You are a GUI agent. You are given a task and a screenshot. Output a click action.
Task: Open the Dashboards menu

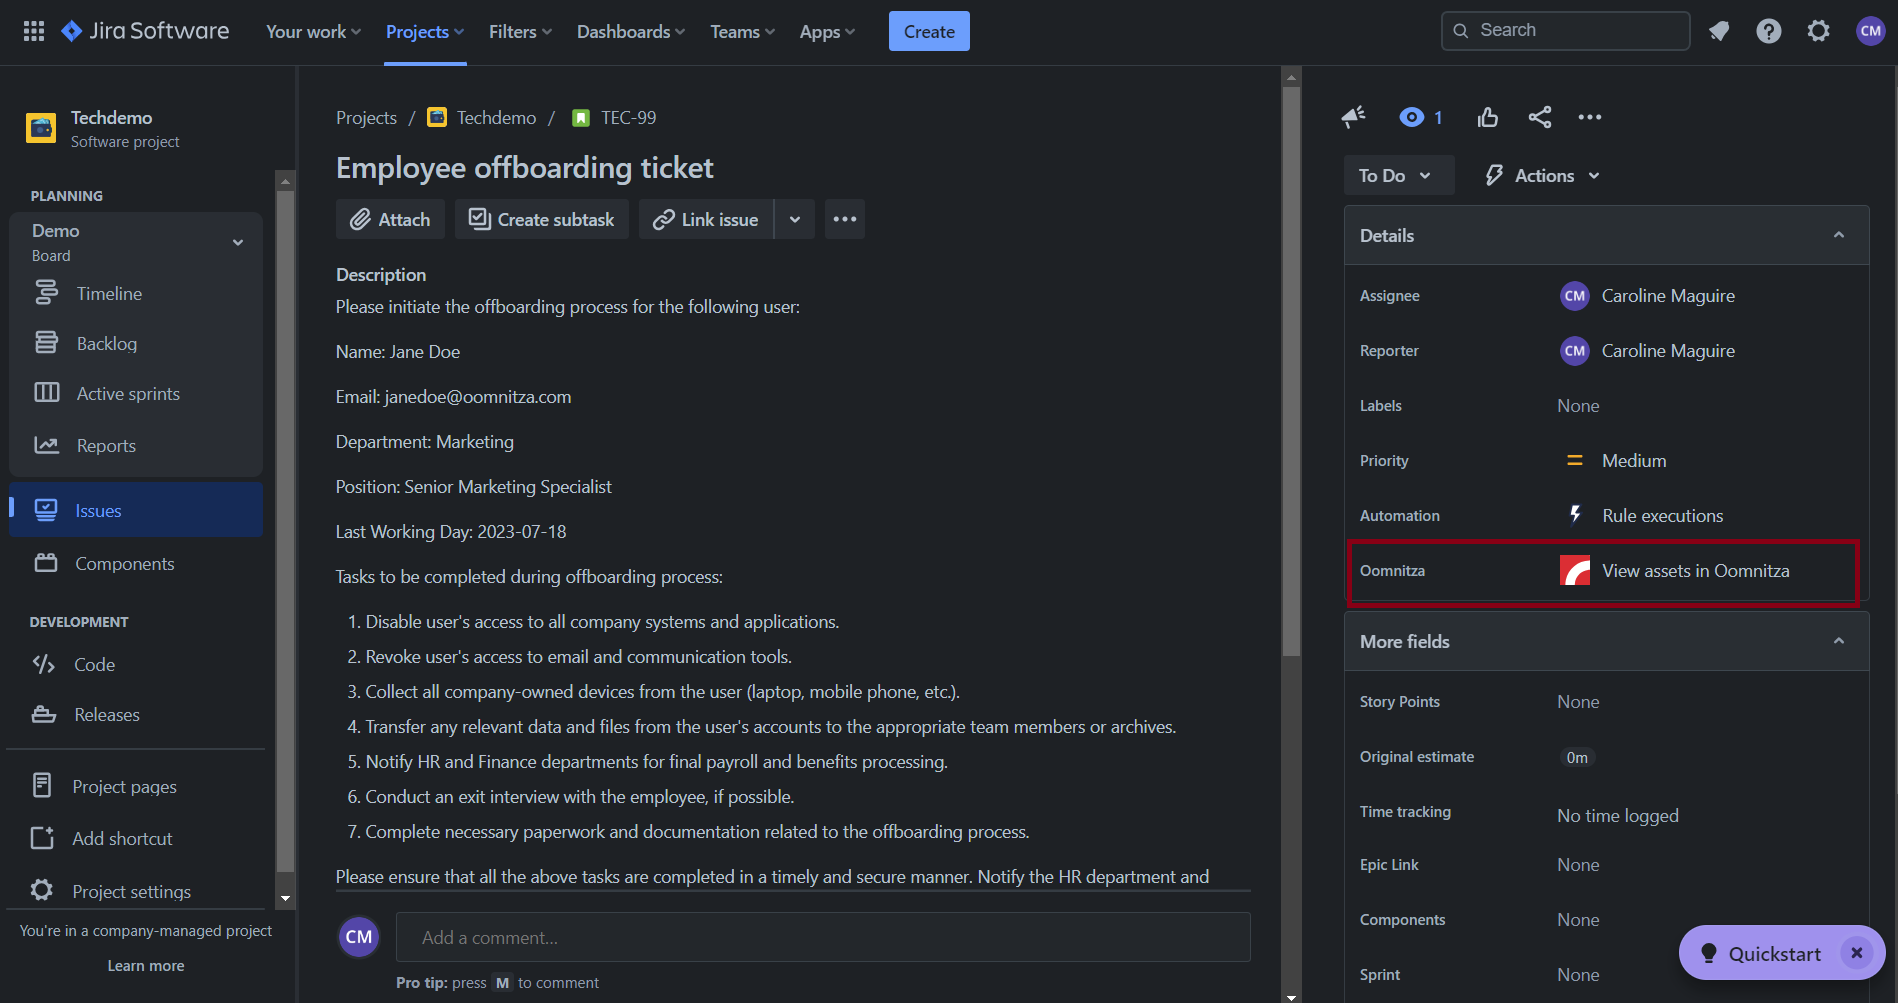tap(630, 32)
